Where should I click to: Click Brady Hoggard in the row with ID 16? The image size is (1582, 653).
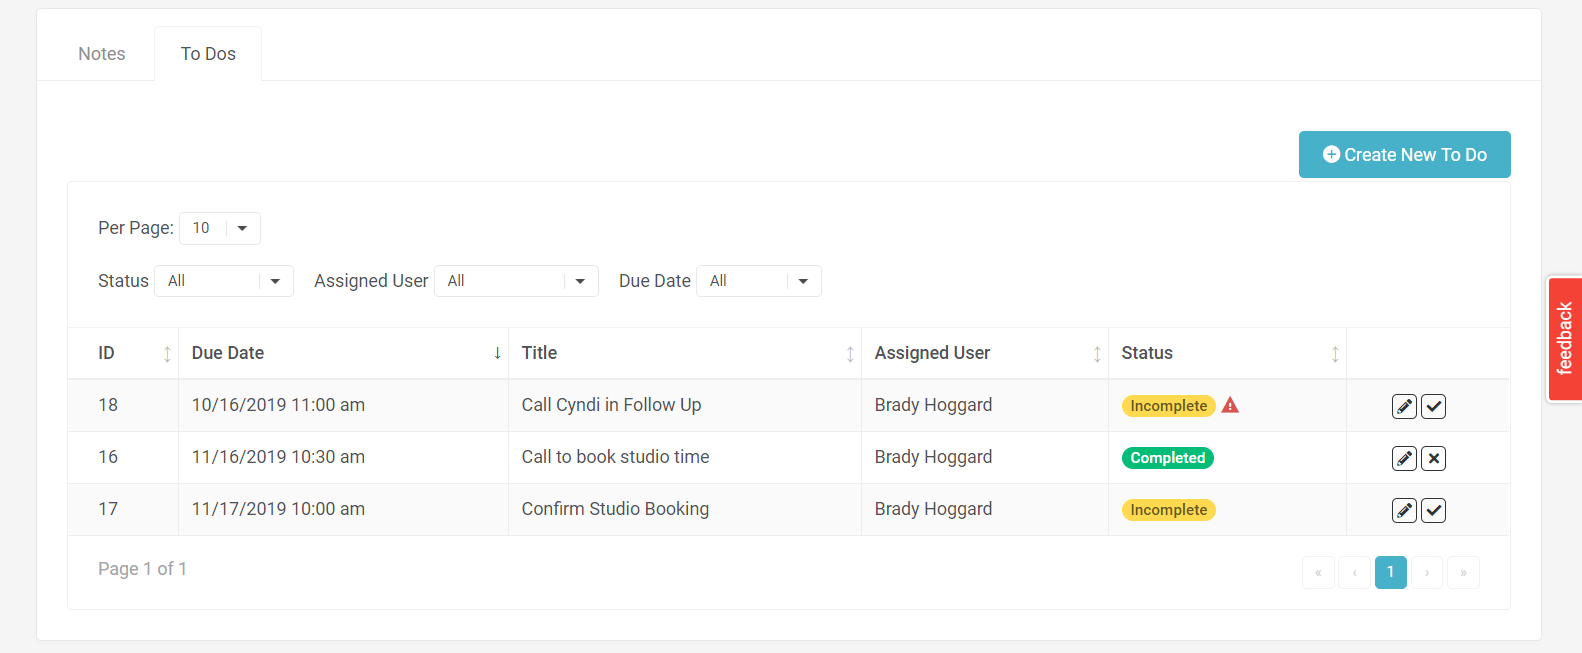click(x=933, y=457)
